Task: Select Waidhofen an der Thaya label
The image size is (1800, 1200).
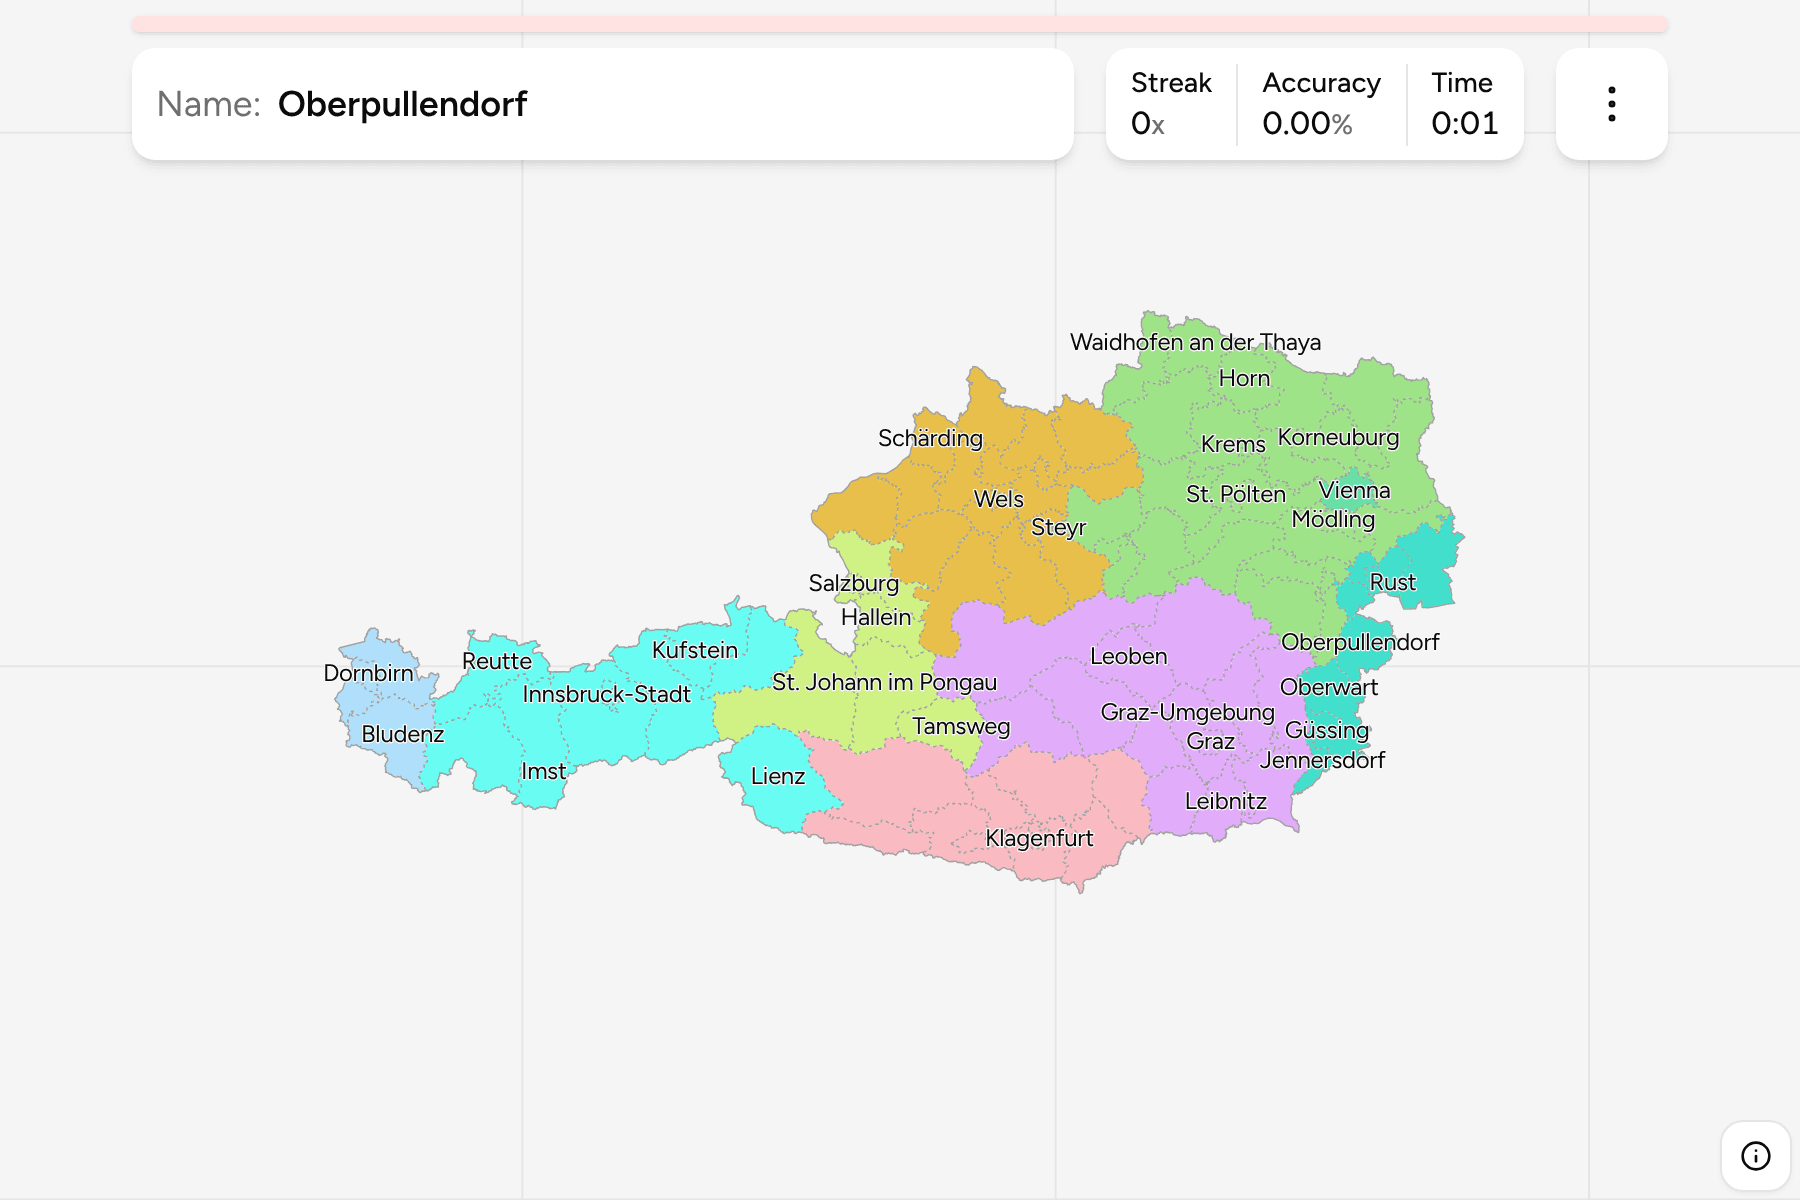Action: click(x=1195, y=342)
